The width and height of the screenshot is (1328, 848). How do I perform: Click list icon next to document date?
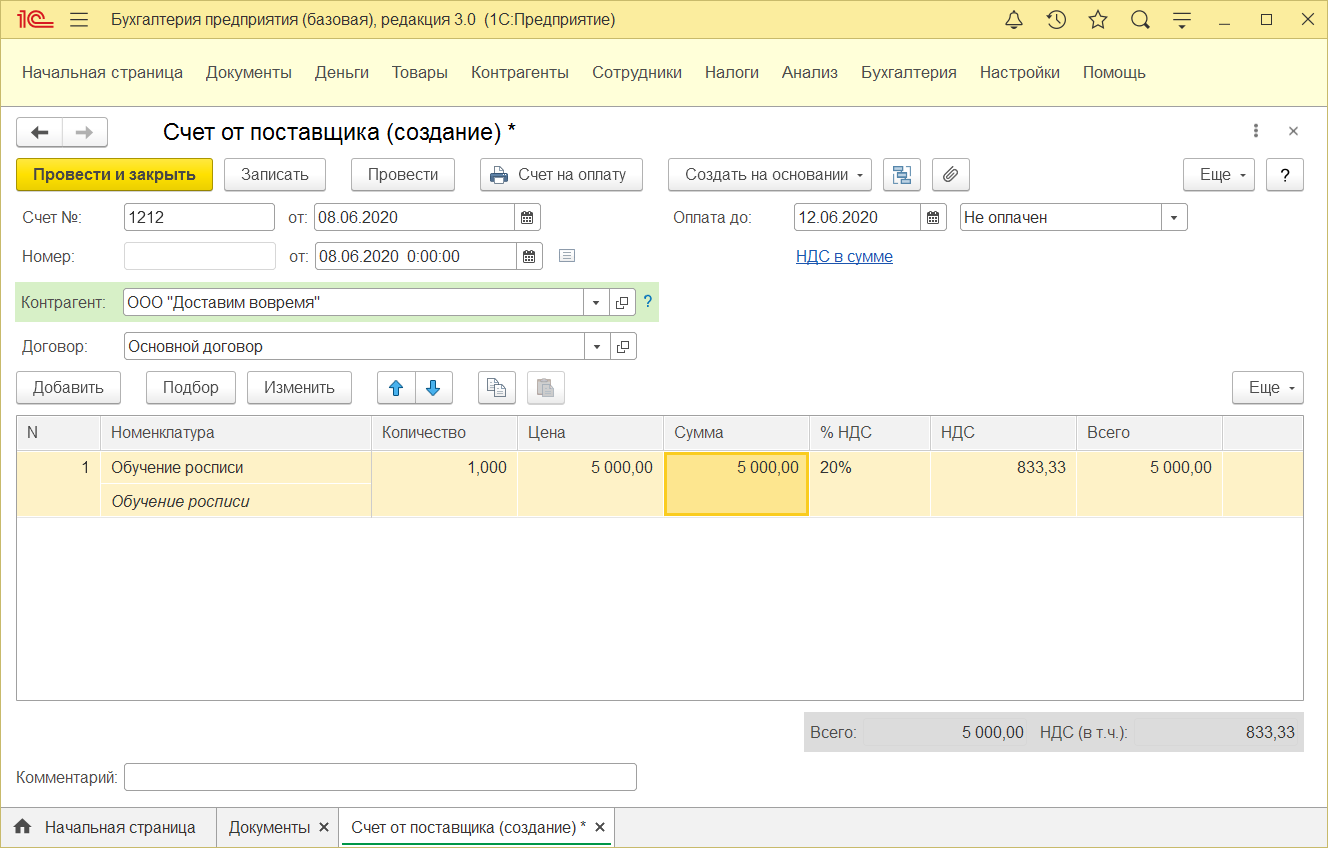pos(567,256)
